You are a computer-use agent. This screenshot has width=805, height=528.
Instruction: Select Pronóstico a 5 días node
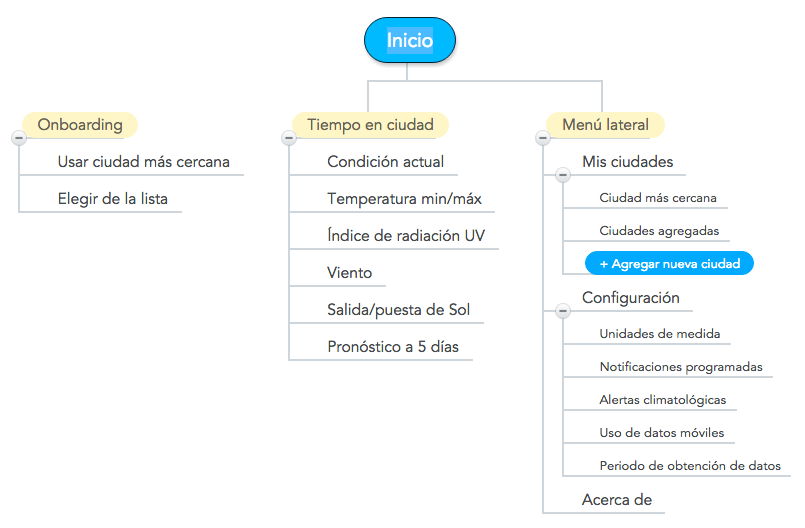tap(393, 347)
